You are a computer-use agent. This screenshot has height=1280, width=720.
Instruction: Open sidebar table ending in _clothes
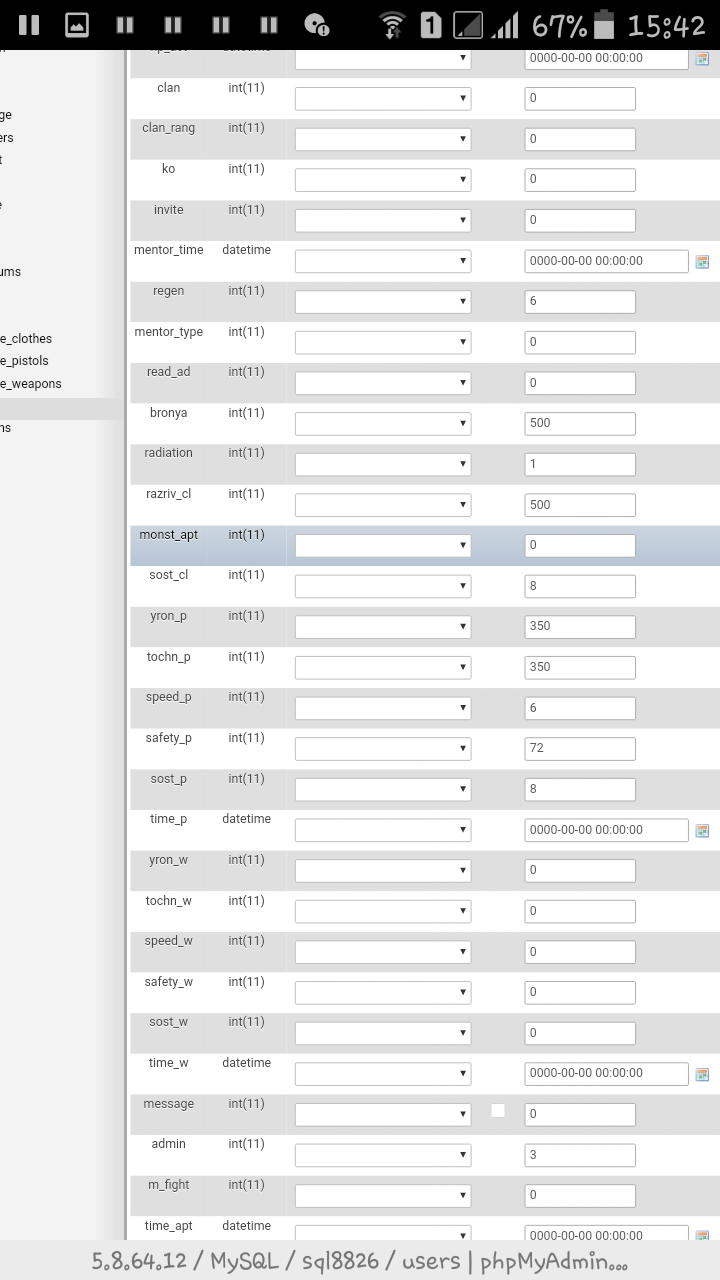(26, 339)
